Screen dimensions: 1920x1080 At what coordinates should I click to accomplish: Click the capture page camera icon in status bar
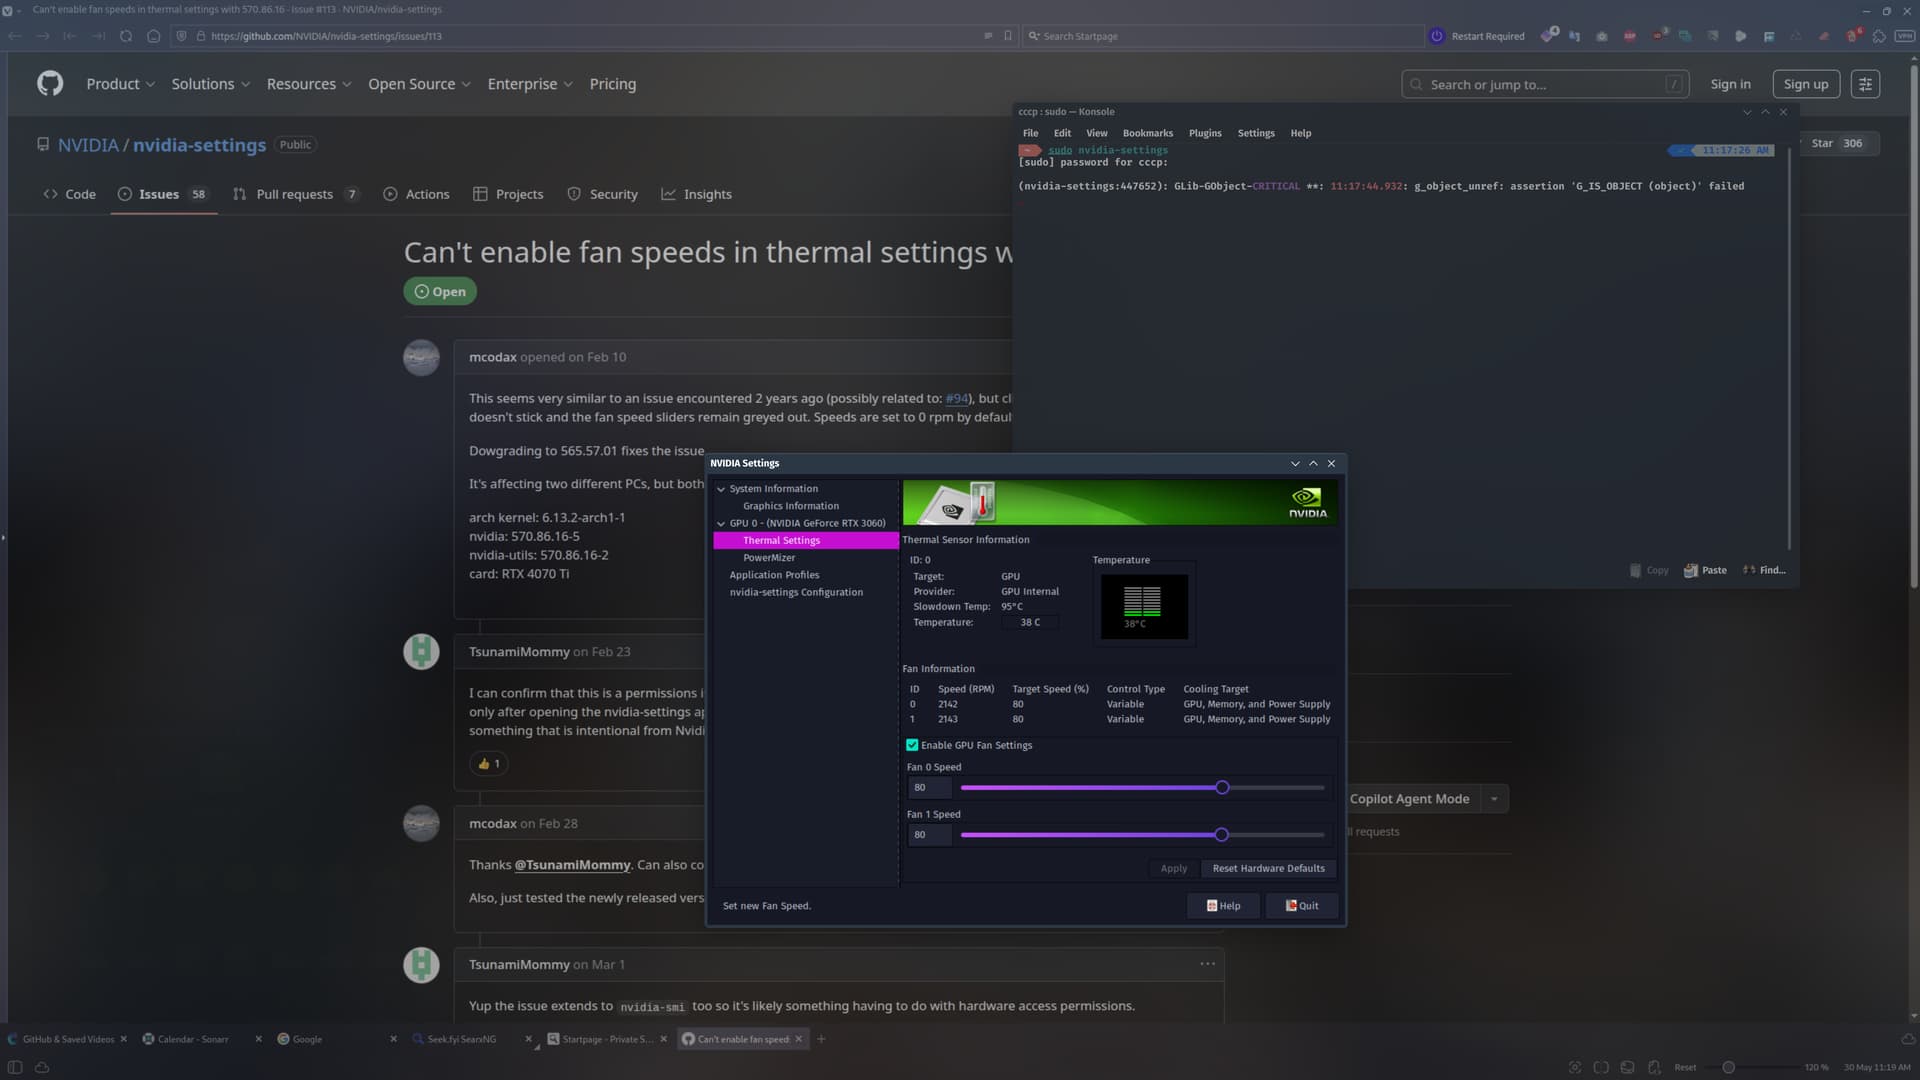click(1575, 1067)
